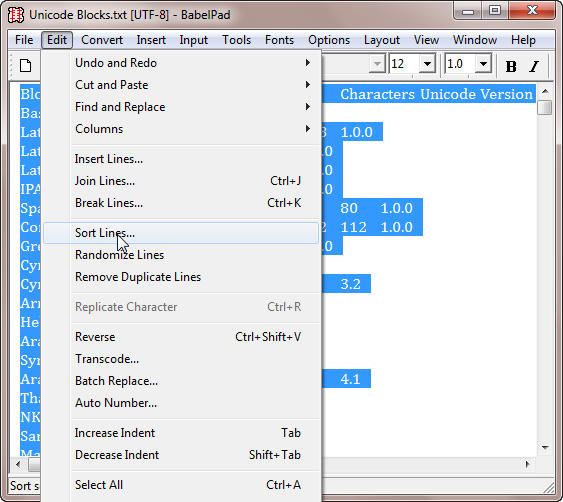Open the Help menu
The height and width of the screenshot is (502, 563).
click(523, 40)
